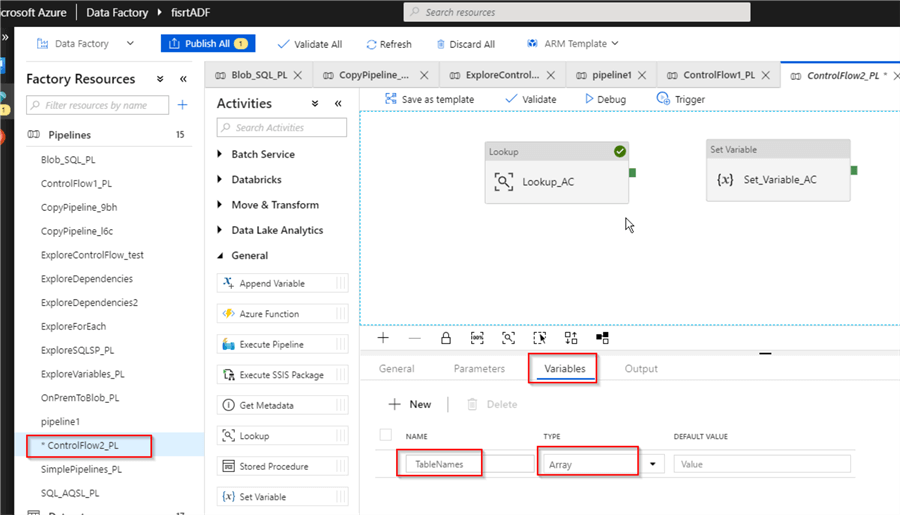Viewport: 900px width, 515px height.
Task: Switch to the Parameters tab
Action: coord(479,369)
